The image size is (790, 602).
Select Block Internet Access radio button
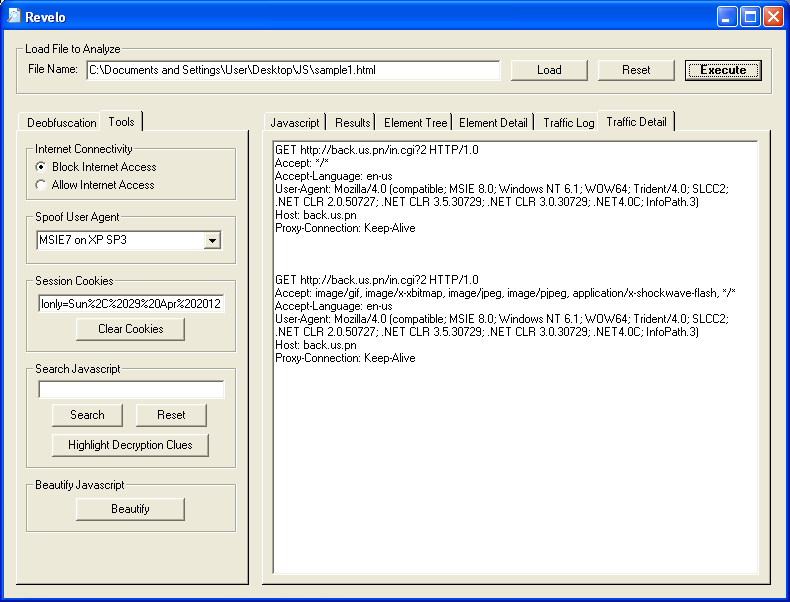(x=42, y=167)
